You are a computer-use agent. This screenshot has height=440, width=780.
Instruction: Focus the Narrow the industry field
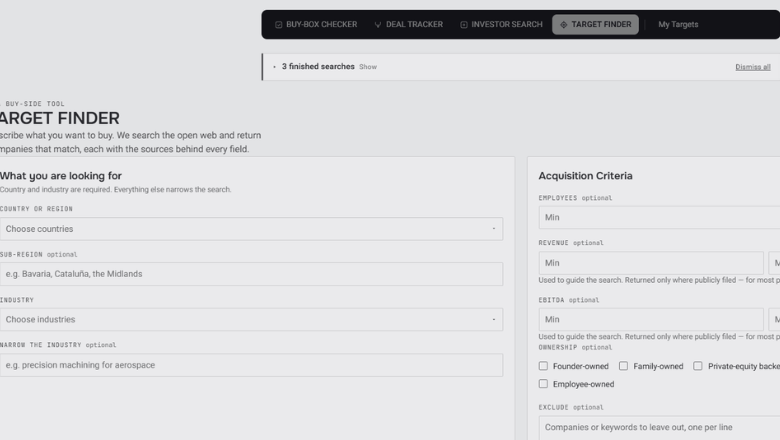(251, 365)
